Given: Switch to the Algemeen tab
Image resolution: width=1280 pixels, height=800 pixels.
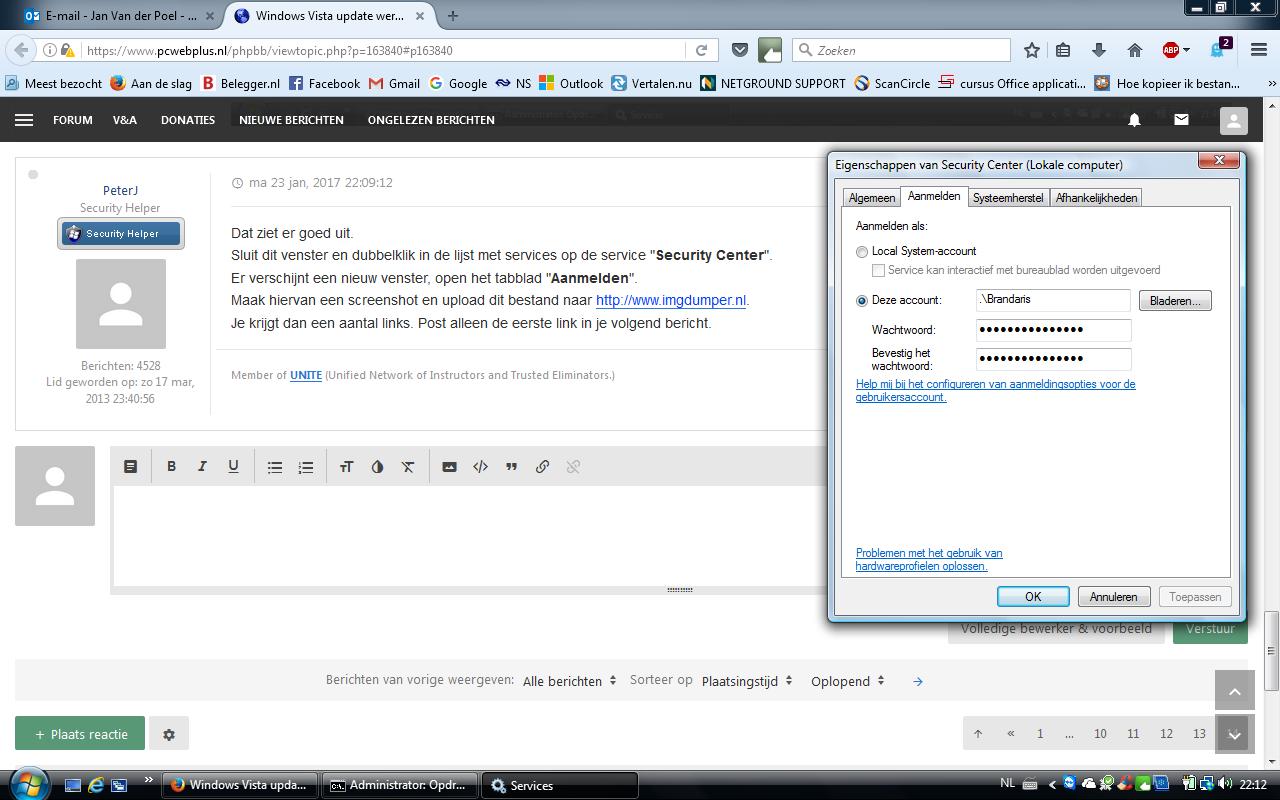Looking at the screenshot, I should point(872,198).
